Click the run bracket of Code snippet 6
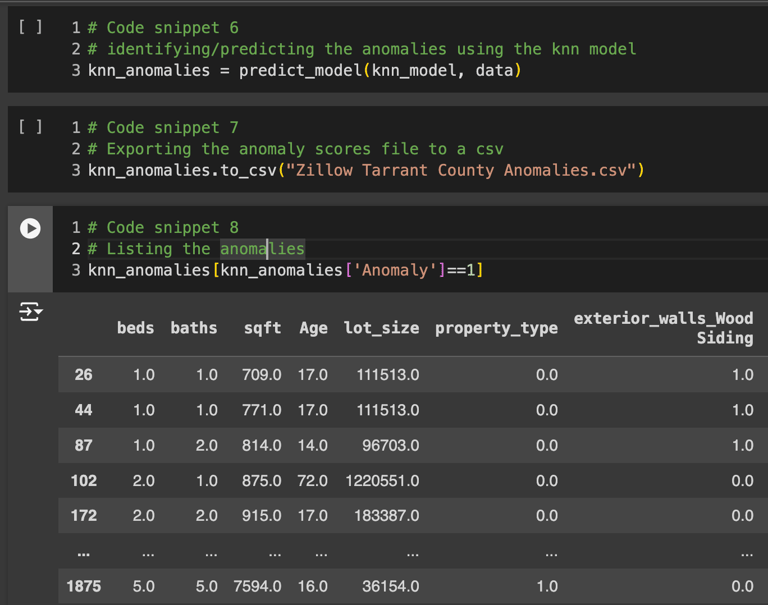The height and width of the screenshot is (605, 768). click(30, 28)
